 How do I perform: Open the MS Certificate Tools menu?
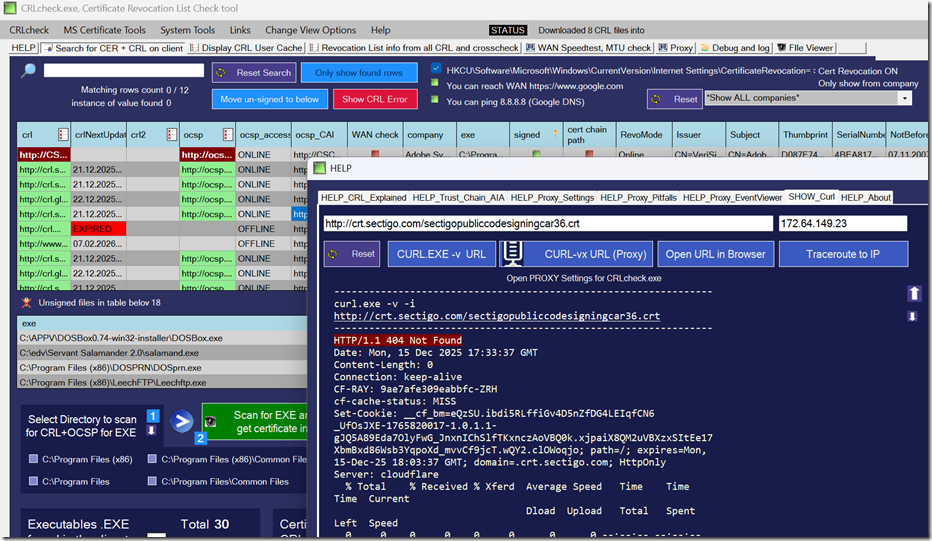104,30
